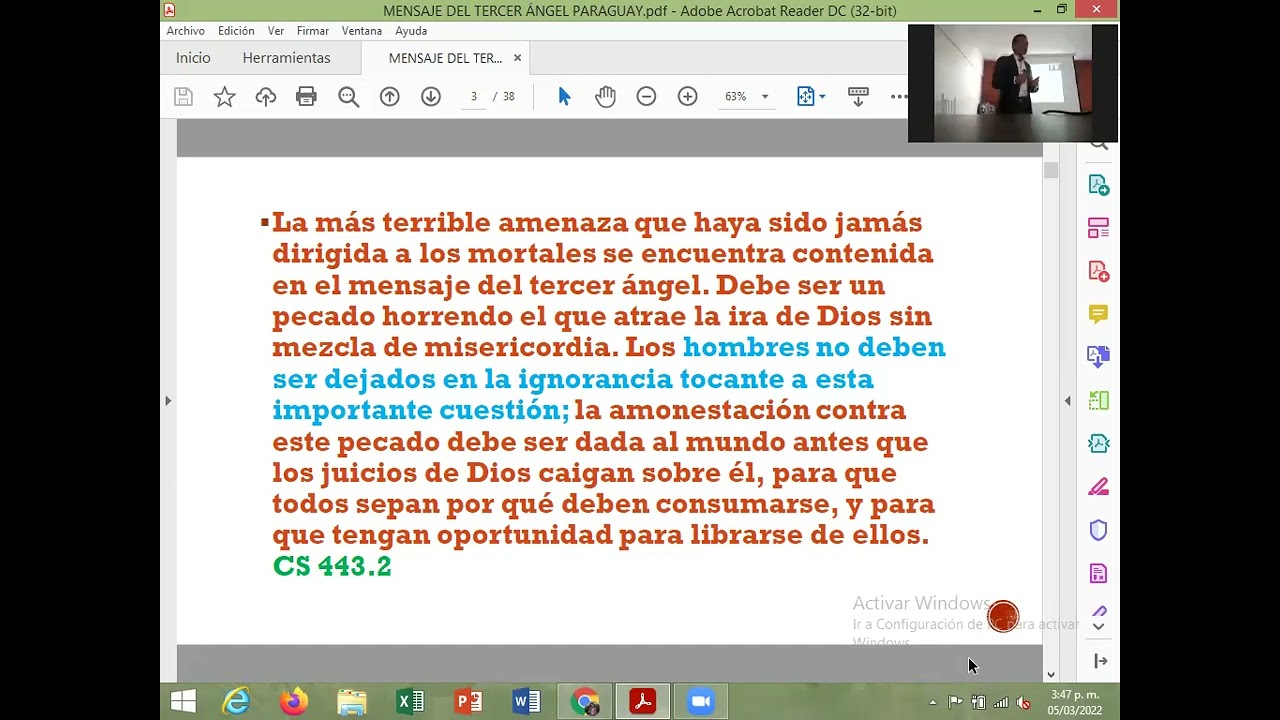Viewport: 1280px width, 720px height.
Task: Select the MENSAJE DEL TER... document tab
Action: click(445, 58)
